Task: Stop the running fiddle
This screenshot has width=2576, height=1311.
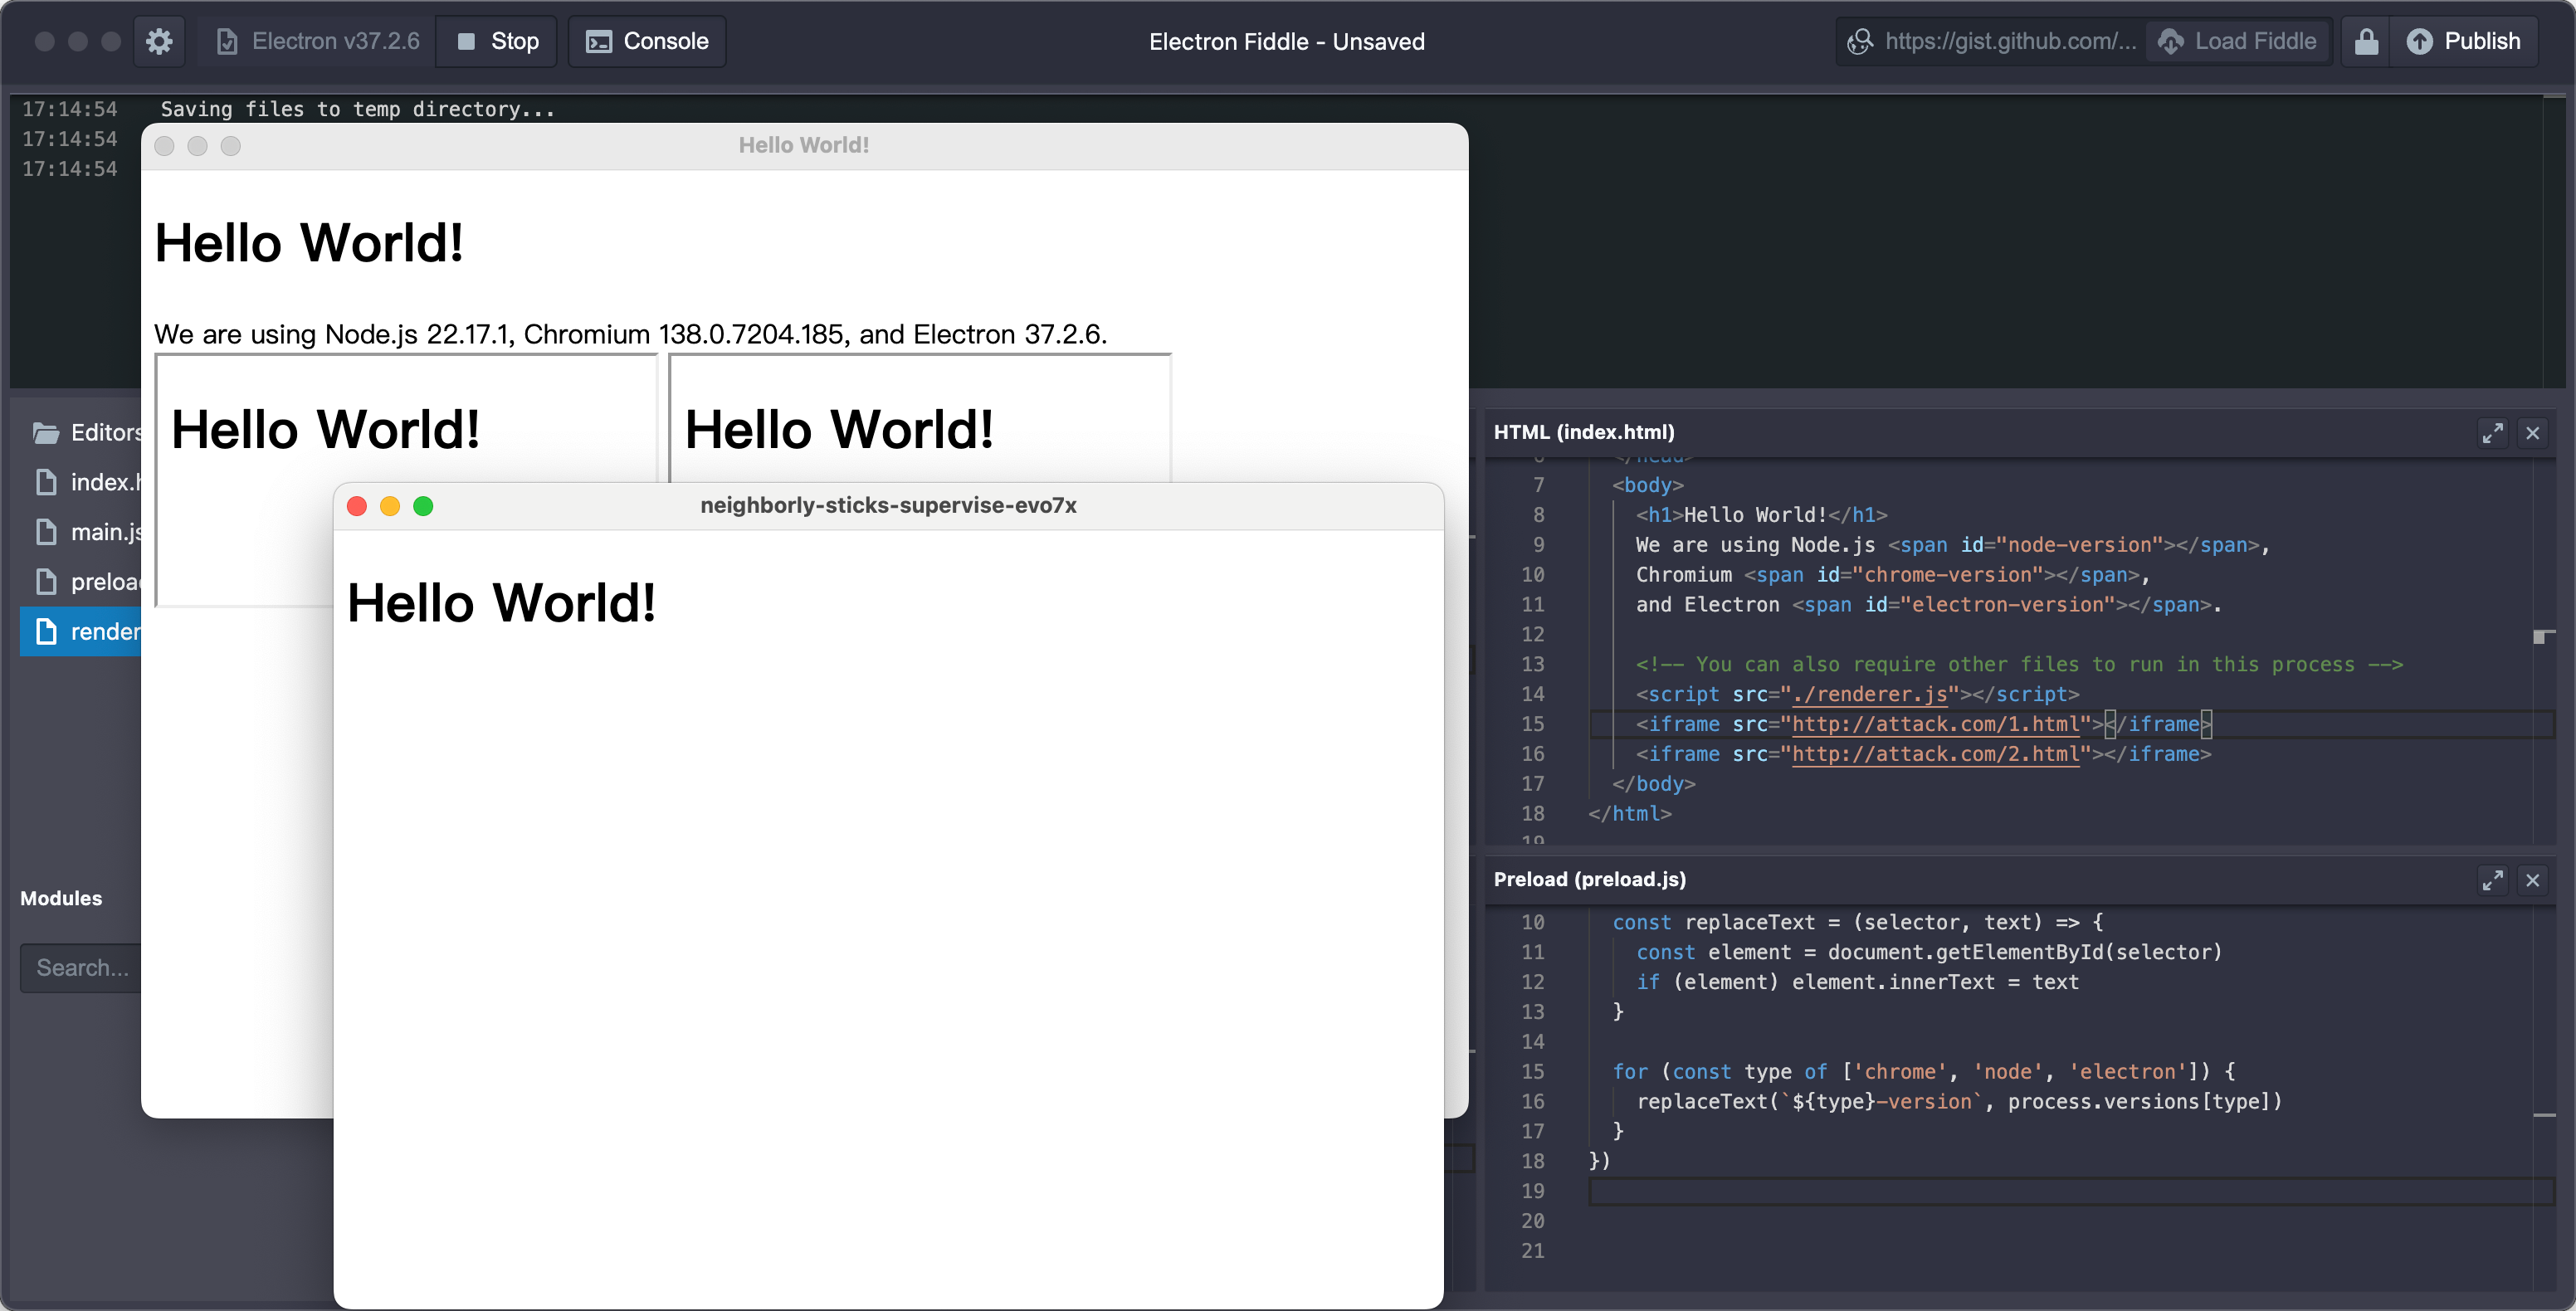Action: point(497,41)
